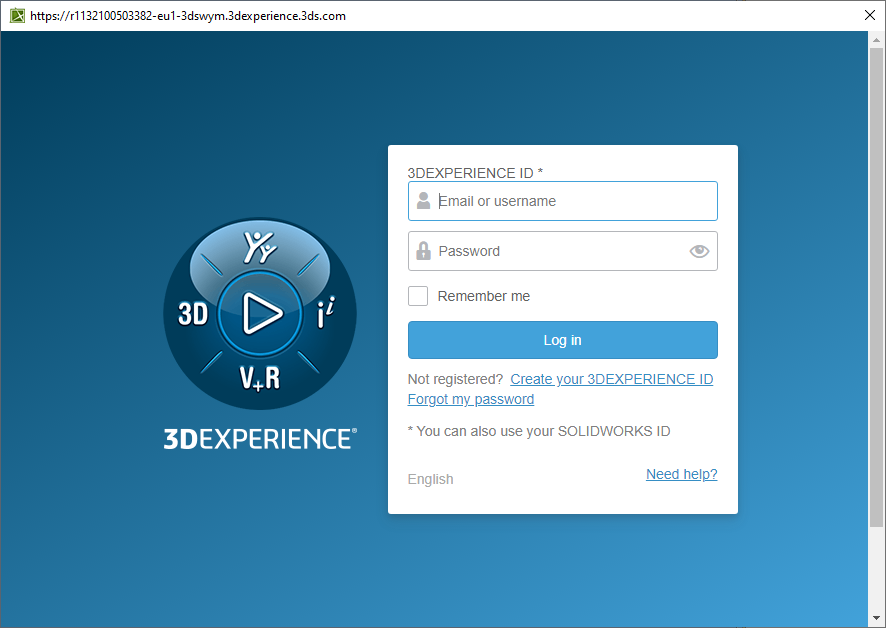
Task: Focus the Email or username field
Action: (574, 201)
